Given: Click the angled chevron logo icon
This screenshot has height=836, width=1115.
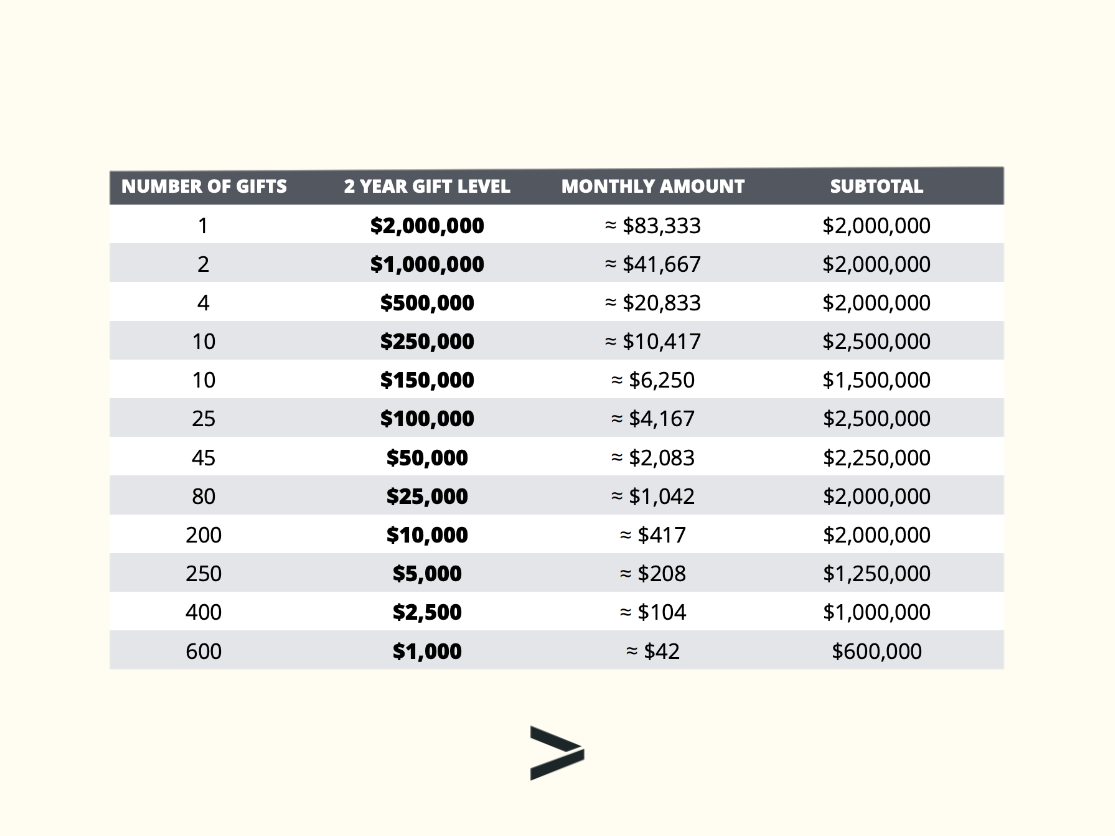Looking at the screenshot, I should (556, 753).
